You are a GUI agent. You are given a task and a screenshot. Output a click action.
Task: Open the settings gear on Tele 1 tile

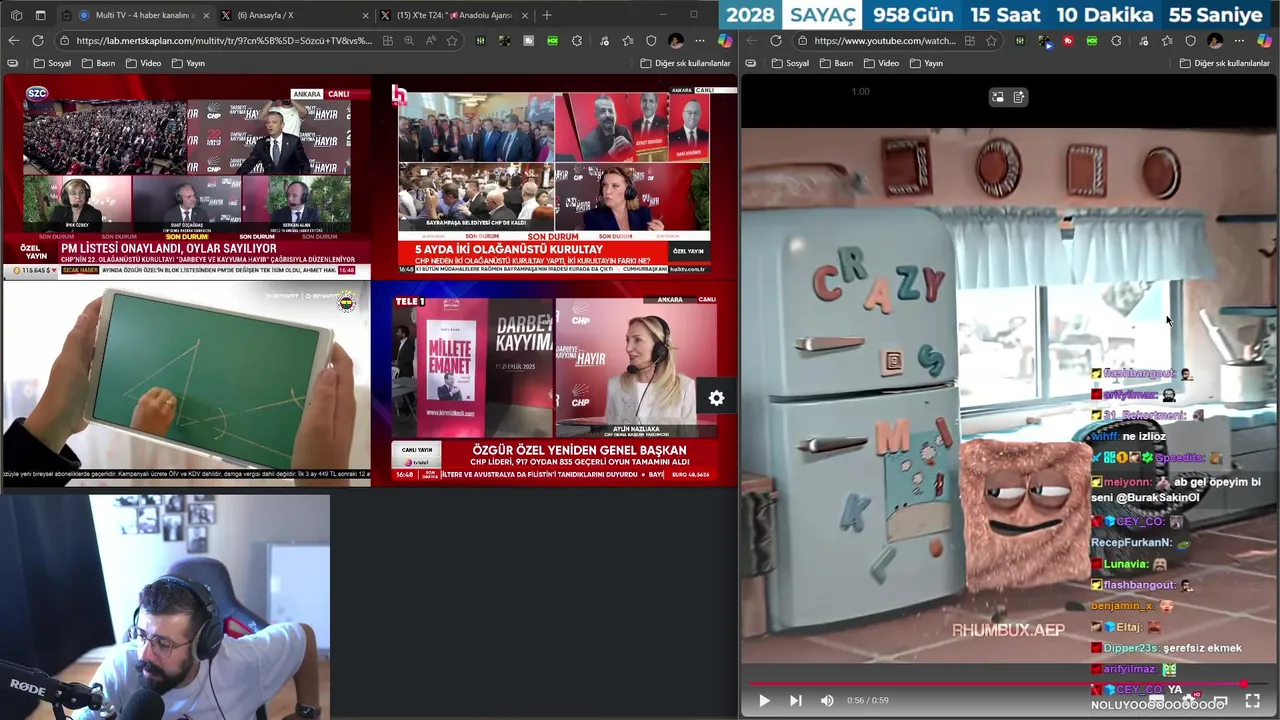pyautogui.click(x=716, y=398)
